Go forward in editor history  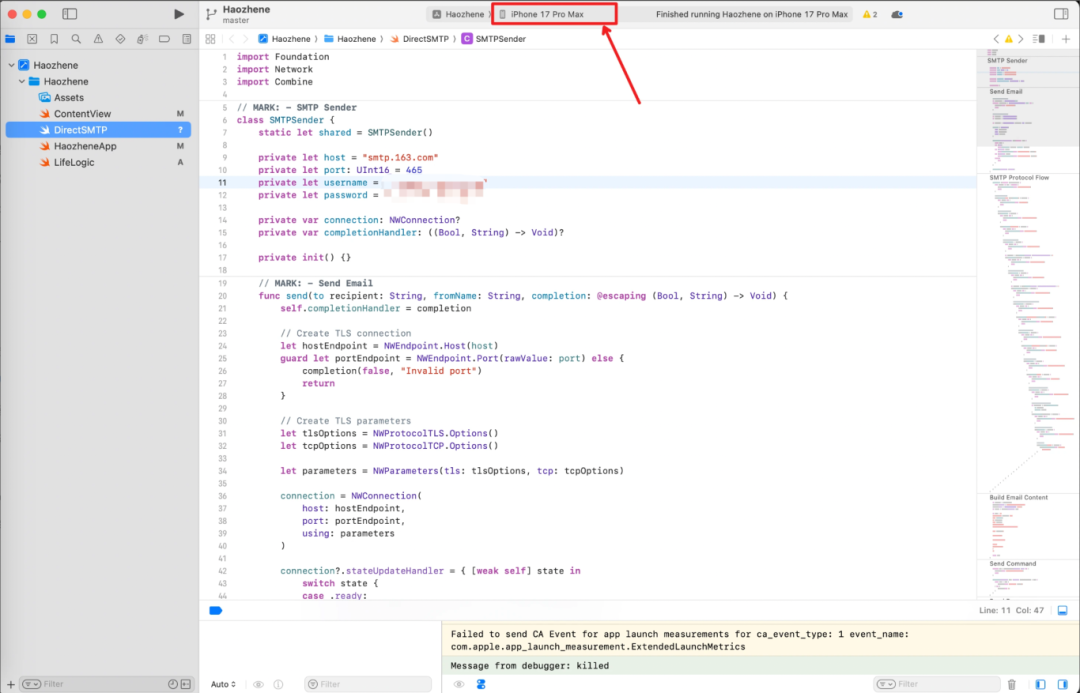click(x=245, y=39)
